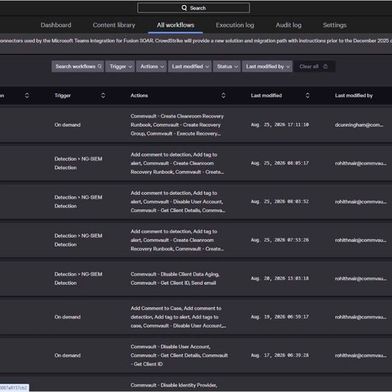Click actions with Commvault - Disable Client Data Aging
392x392 pixels.
(175, 278)
